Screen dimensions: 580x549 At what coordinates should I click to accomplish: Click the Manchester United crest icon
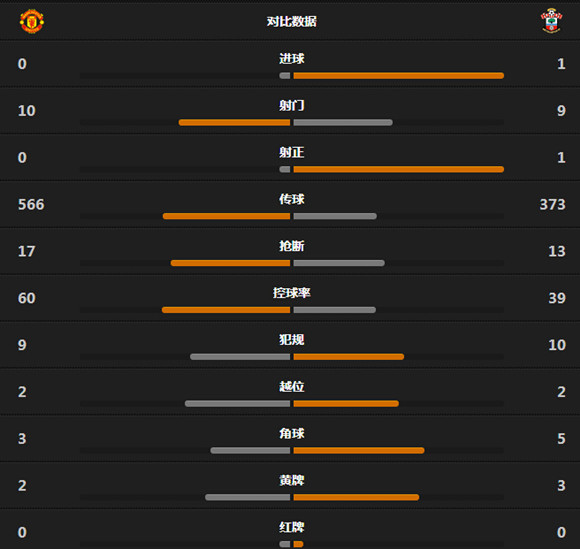31,21
